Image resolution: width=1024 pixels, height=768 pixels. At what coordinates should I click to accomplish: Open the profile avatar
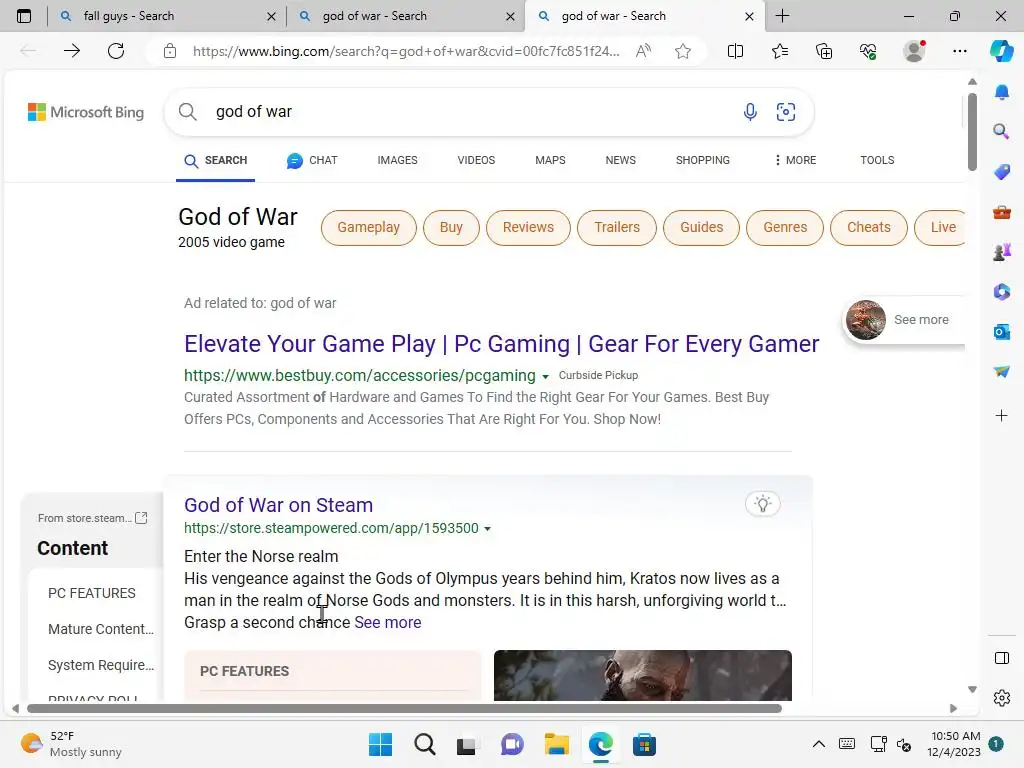point(914,51)
